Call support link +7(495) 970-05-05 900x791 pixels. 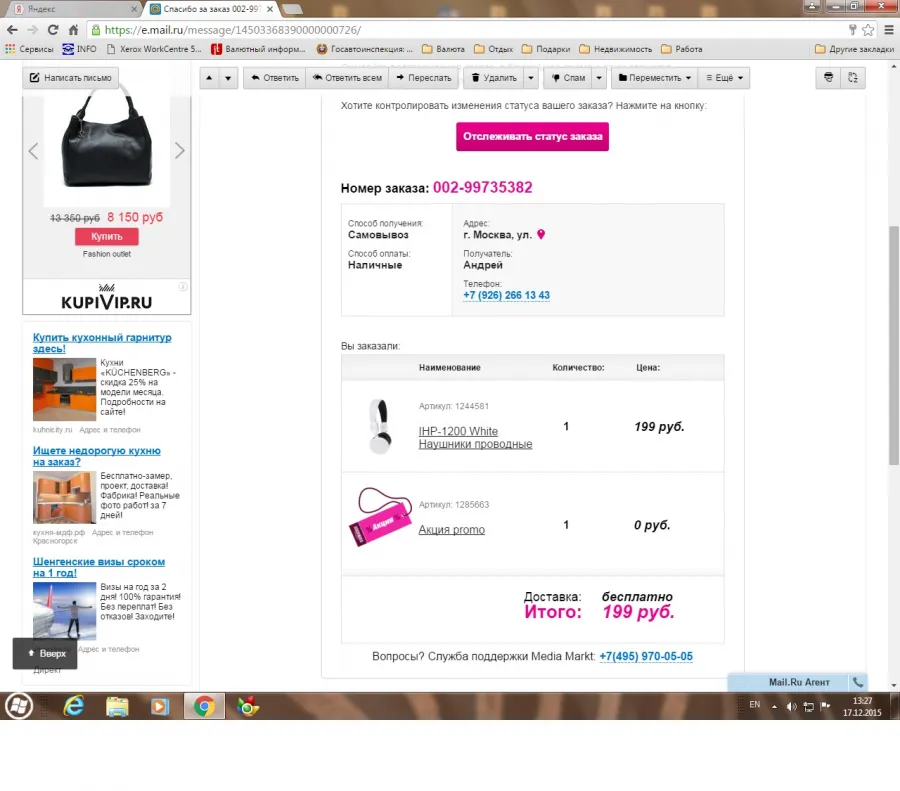point(646,656)
